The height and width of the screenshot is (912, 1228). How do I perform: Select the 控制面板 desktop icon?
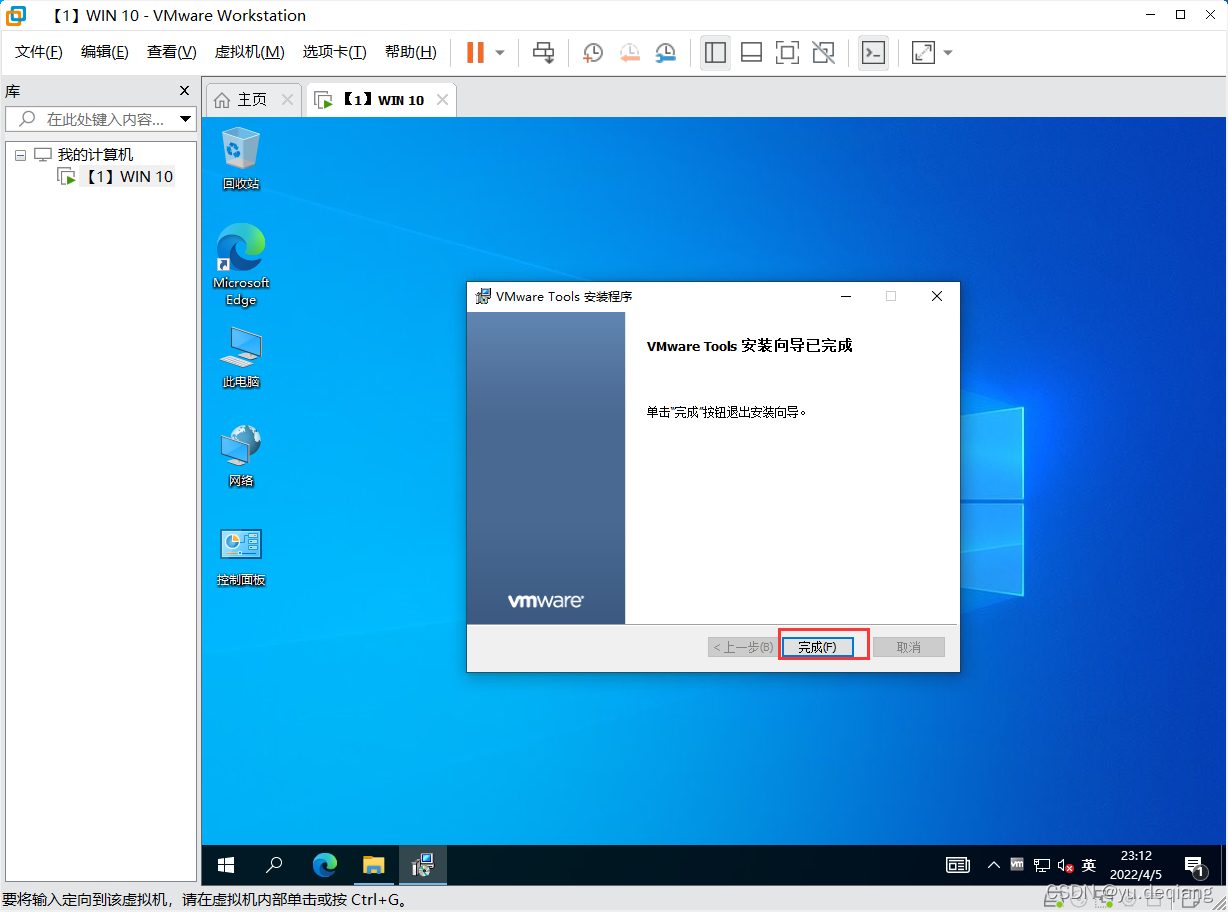(x=240, y=557)
